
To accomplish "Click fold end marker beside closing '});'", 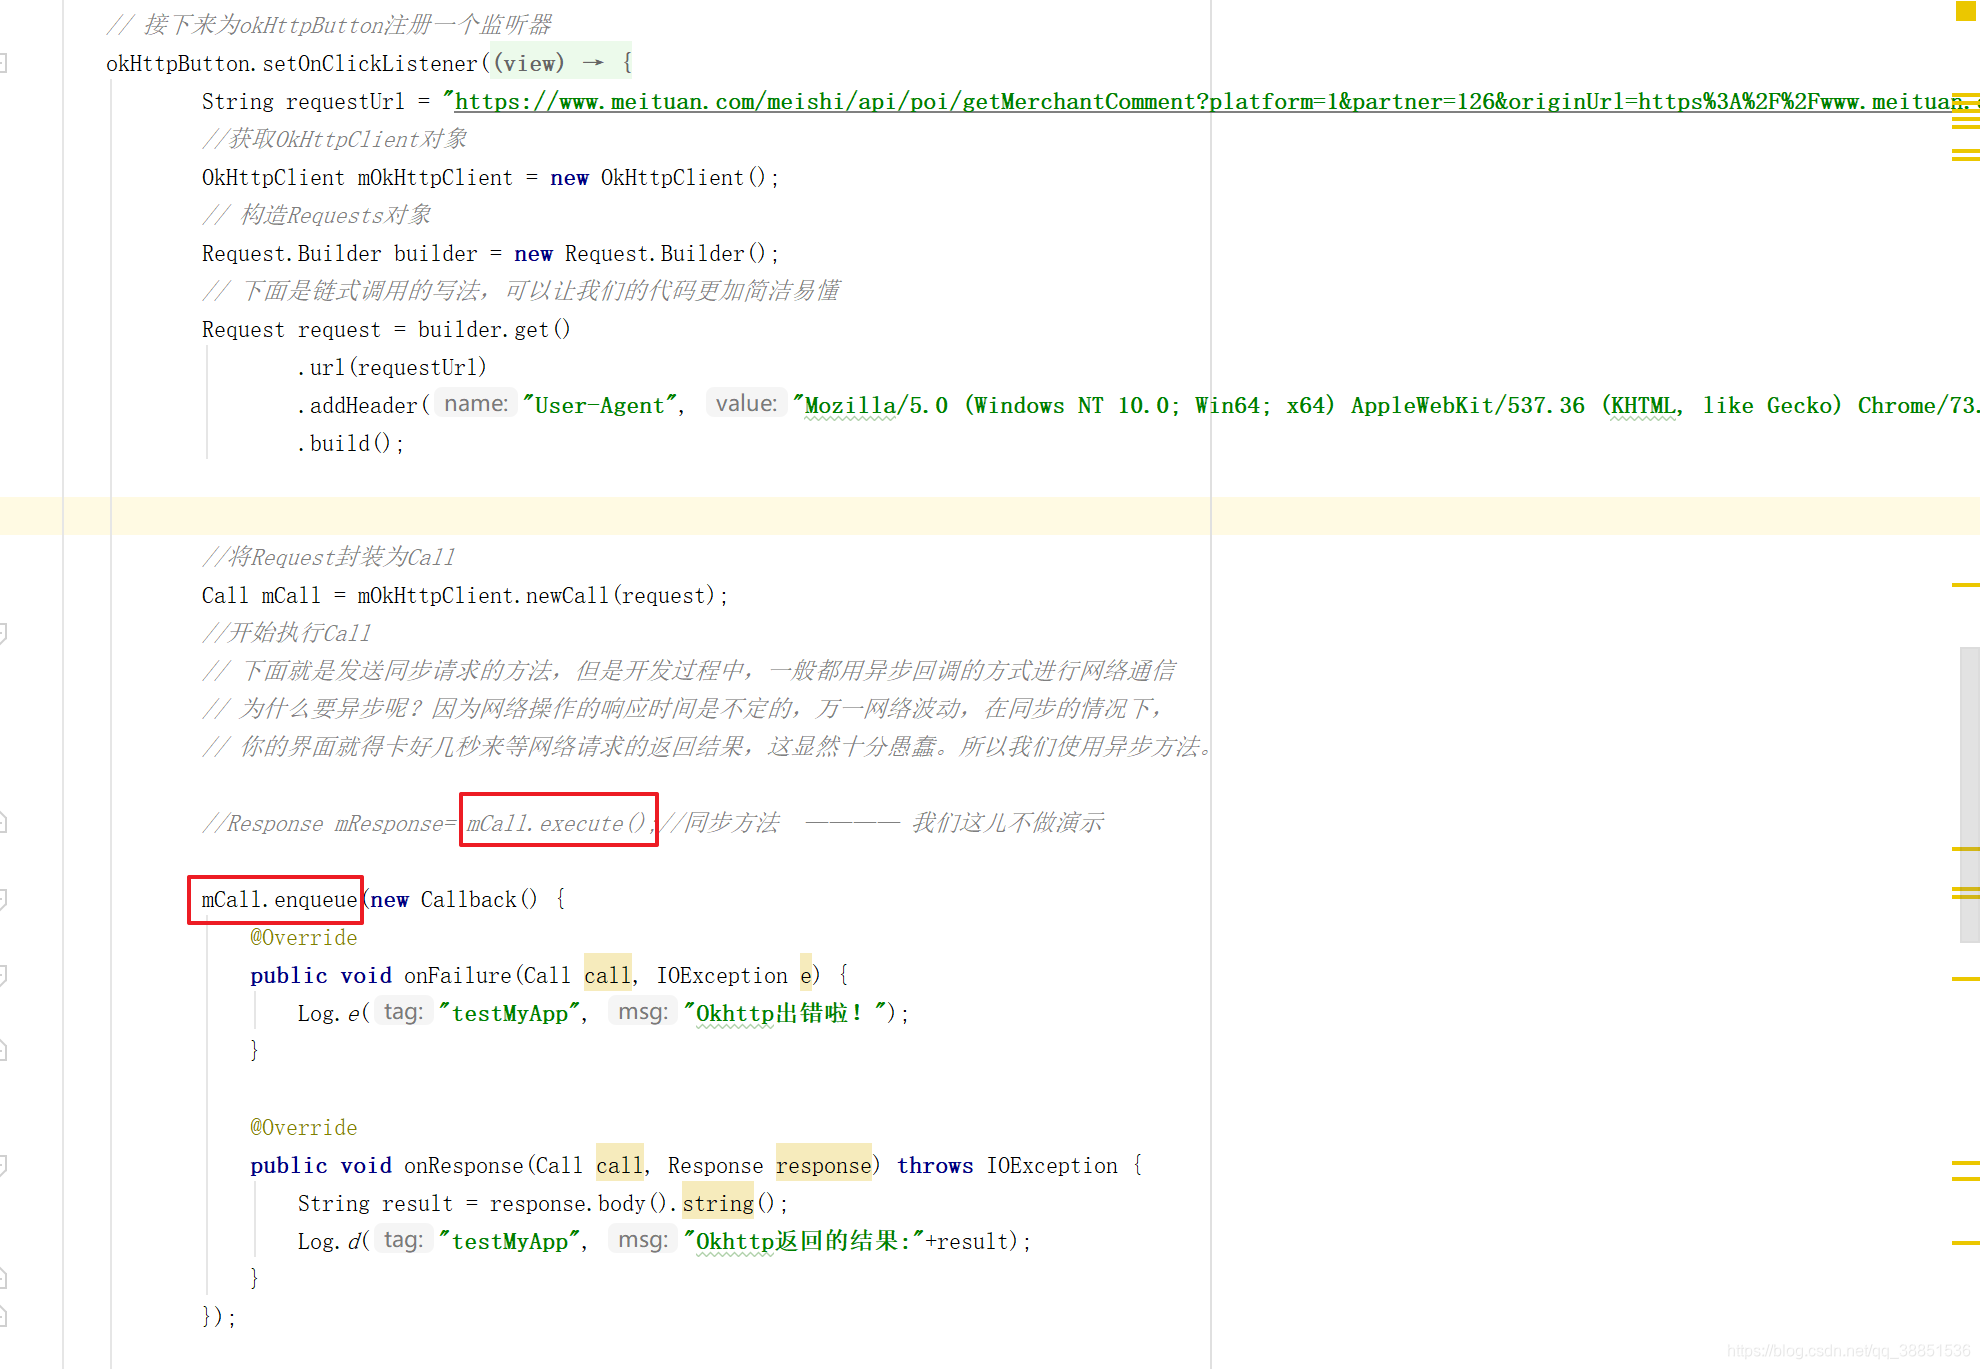I will click(3, 1316).
